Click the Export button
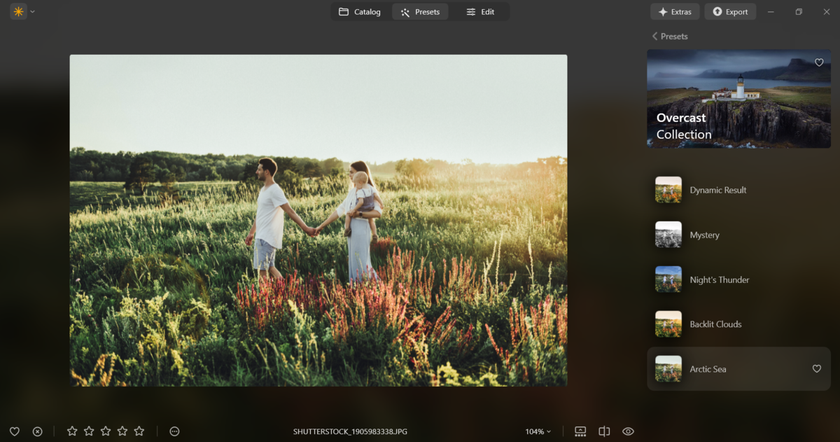Screen dimensions: 840x442 729,12
